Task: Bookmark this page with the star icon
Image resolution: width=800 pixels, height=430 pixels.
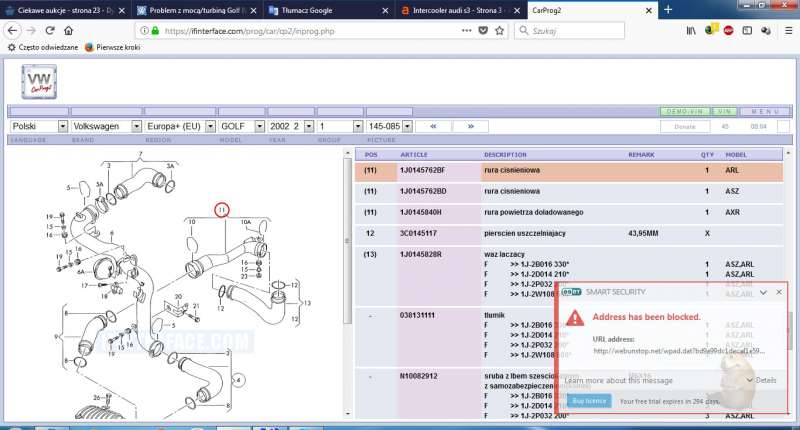Action: pos(499,31)
